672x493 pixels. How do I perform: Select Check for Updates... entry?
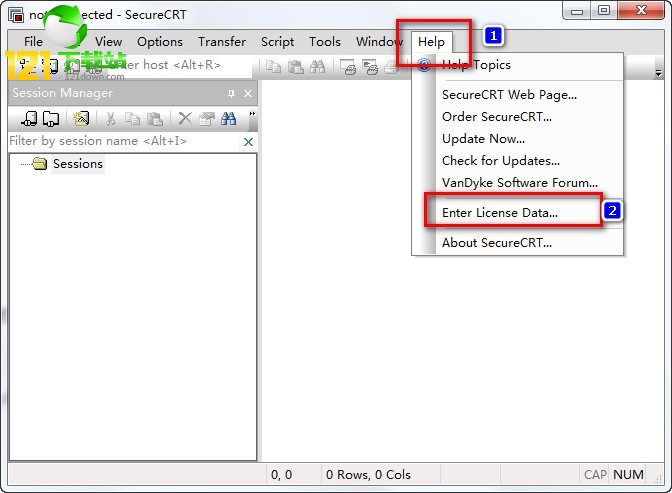[x=517, y=161]
